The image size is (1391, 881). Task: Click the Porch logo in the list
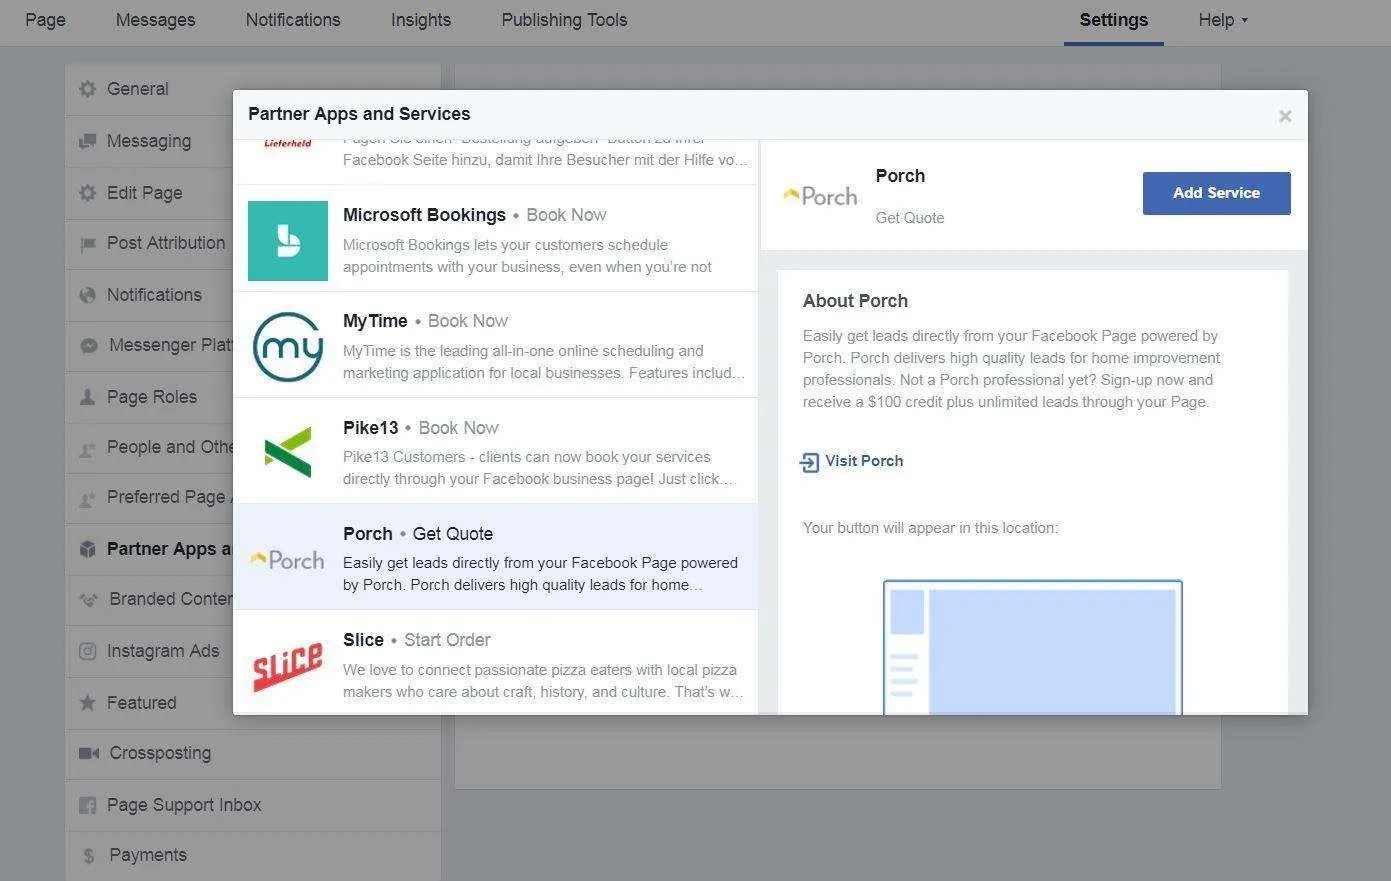pos(288,560)
